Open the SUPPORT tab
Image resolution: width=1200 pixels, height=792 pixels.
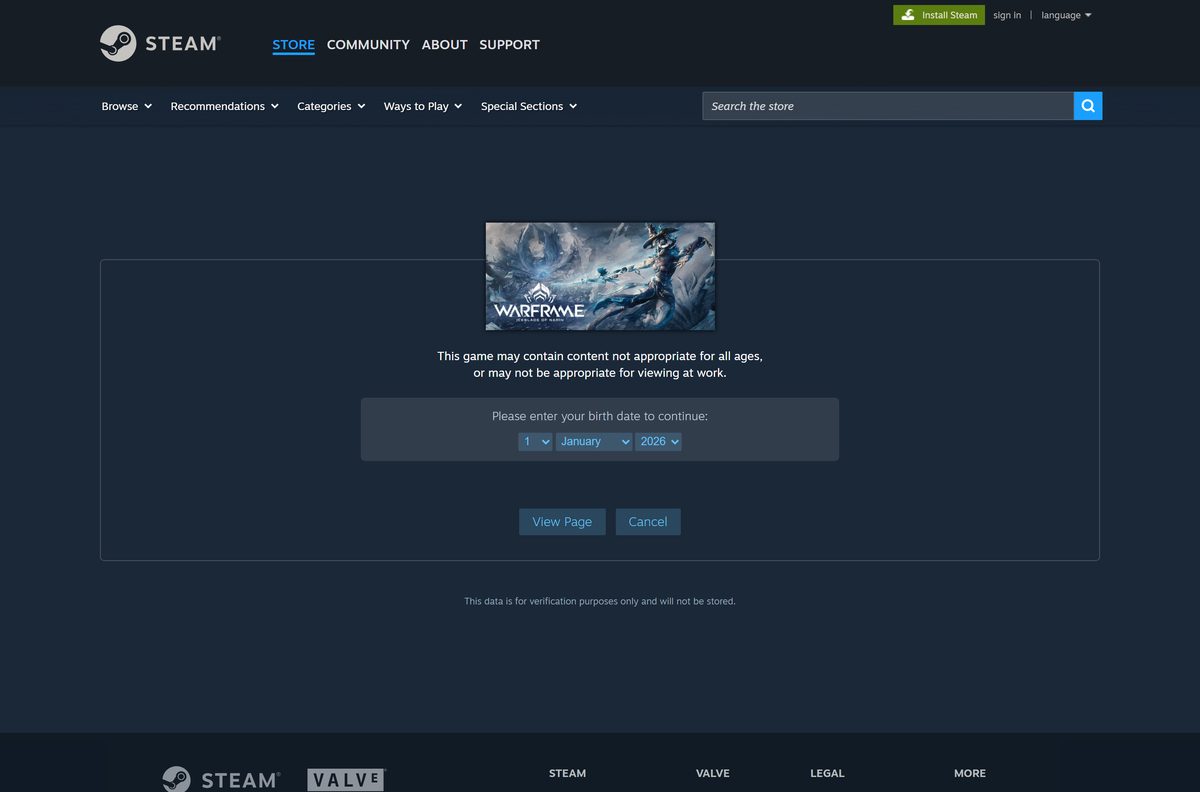pos(509,45)
